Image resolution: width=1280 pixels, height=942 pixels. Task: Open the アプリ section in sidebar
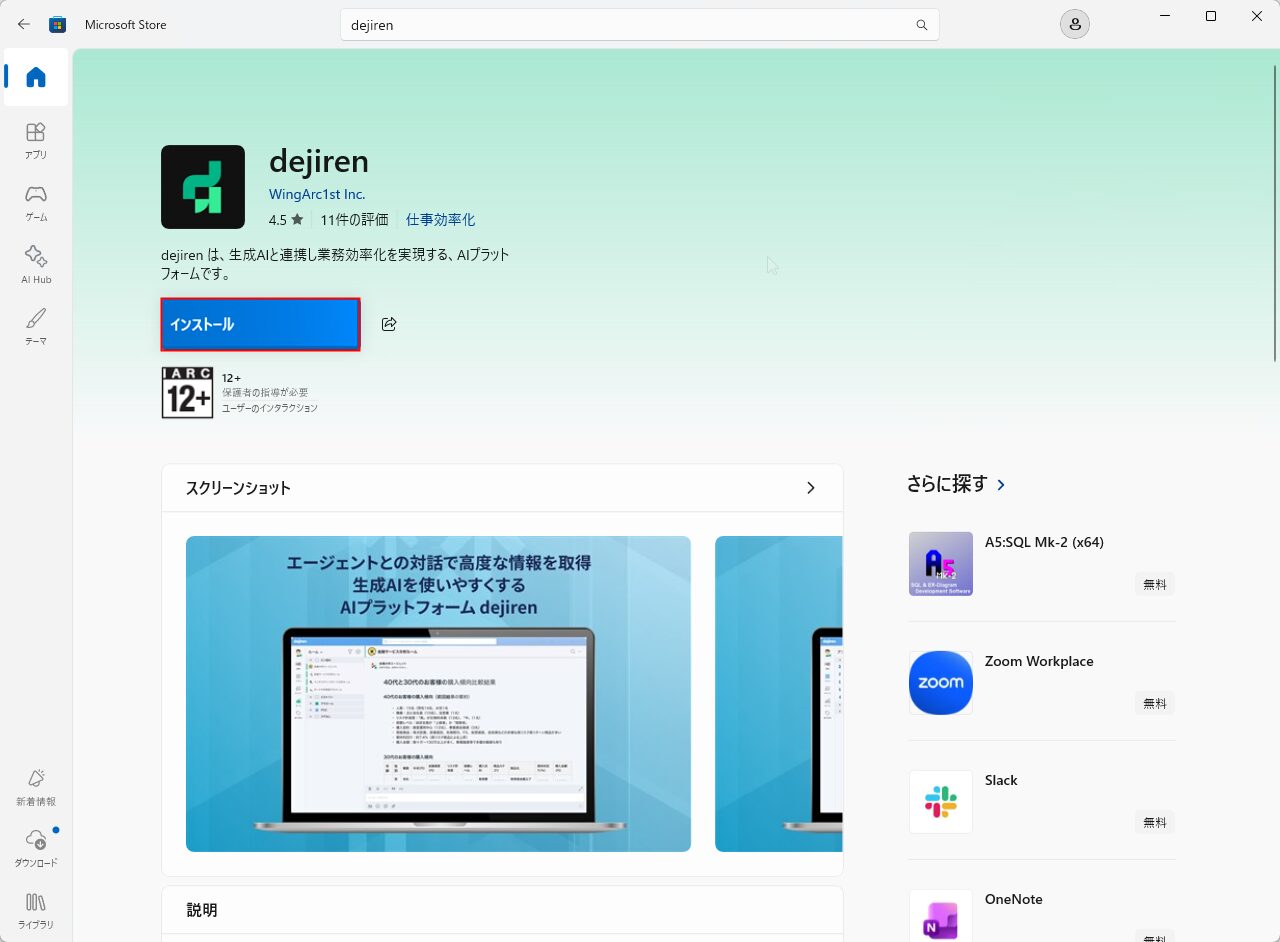tap(36, 140)
